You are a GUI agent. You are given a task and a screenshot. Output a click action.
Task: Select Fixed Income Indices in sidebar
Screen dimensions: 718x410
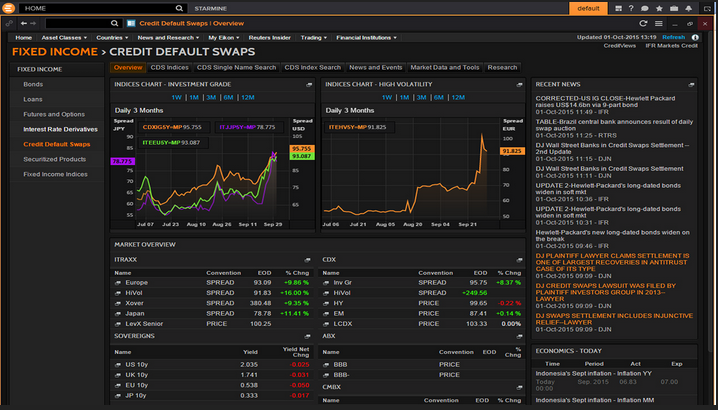(55, 175)
